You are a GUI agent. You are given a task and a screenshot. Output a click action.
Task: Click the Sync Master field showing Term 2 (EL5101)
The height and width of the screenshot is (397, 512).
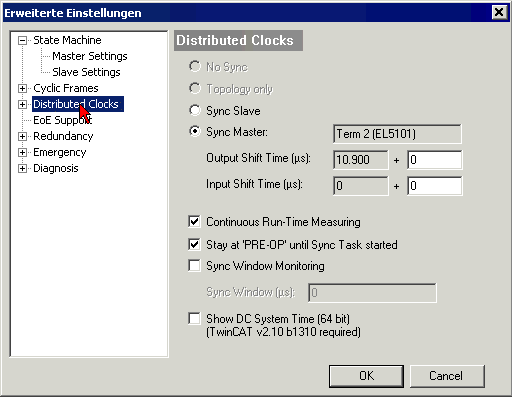click(397, 134)
